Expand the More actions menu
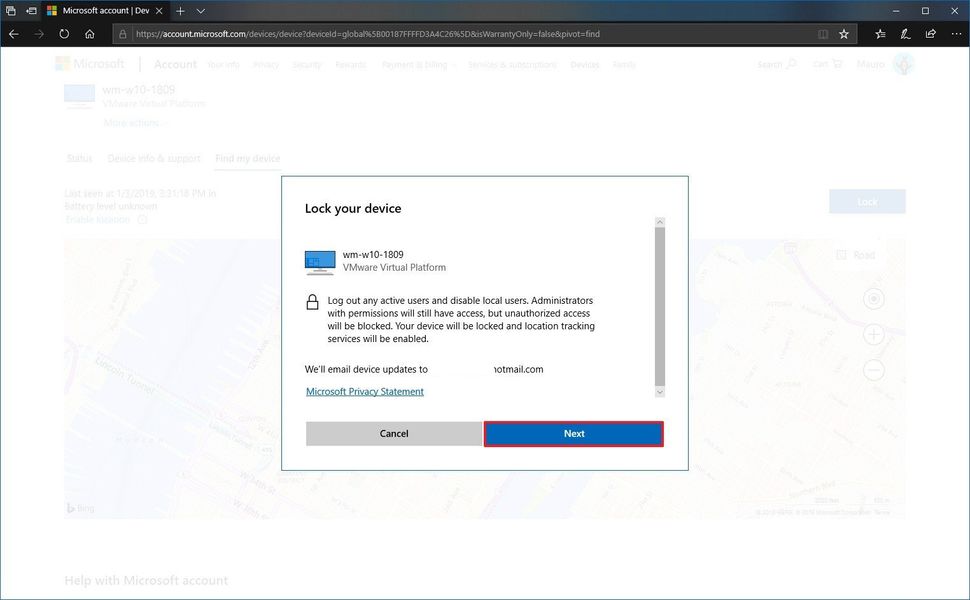Image resolution: width=970 pixels, height=600 pixels. tap(135, 123)
